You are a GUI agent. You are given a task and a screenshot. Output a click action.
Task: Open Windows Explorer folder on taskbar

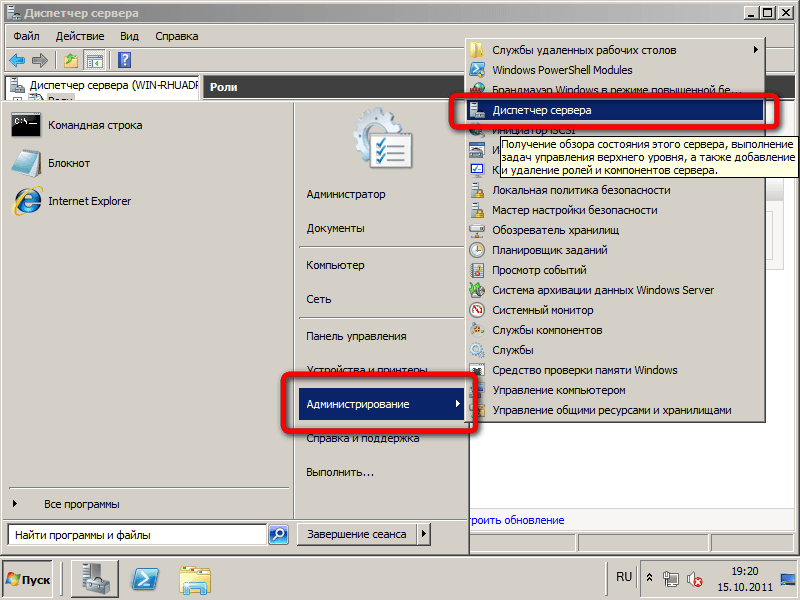point(195,580)
